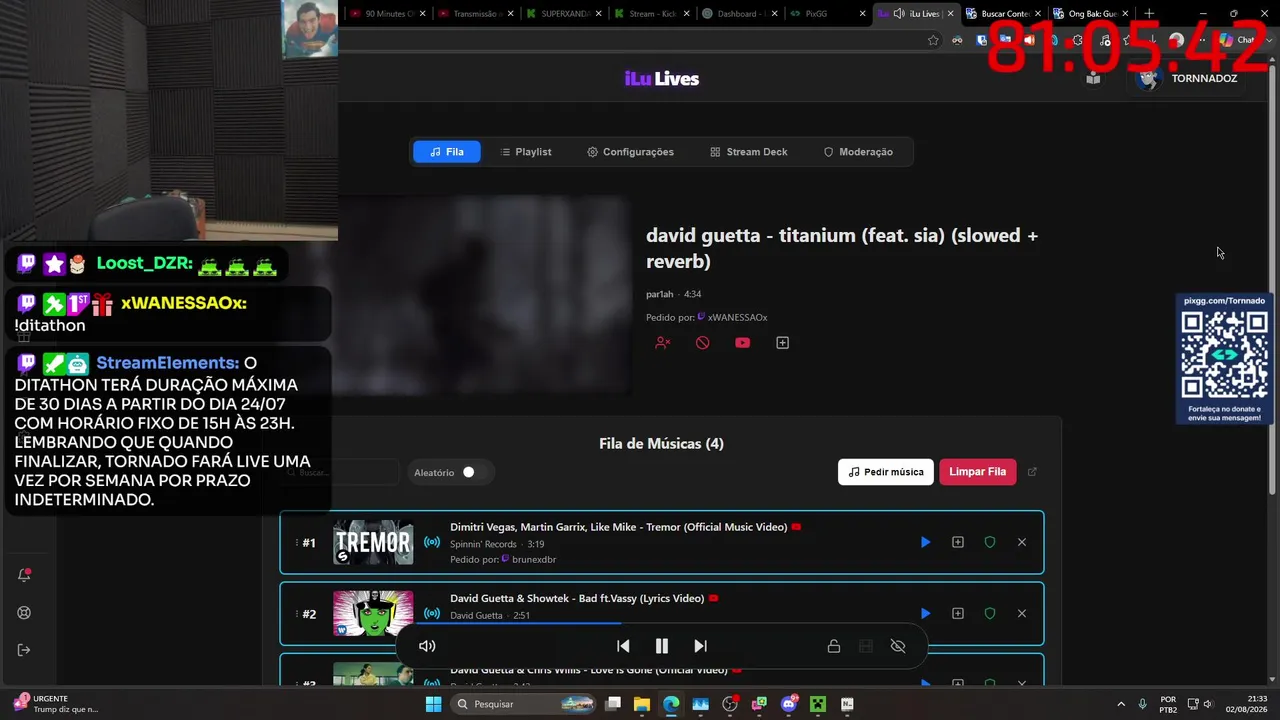This screenshot has height=720, width=1280.
Task: Open Microsoft Edge from the taskbar
Action: coord(671,704)
